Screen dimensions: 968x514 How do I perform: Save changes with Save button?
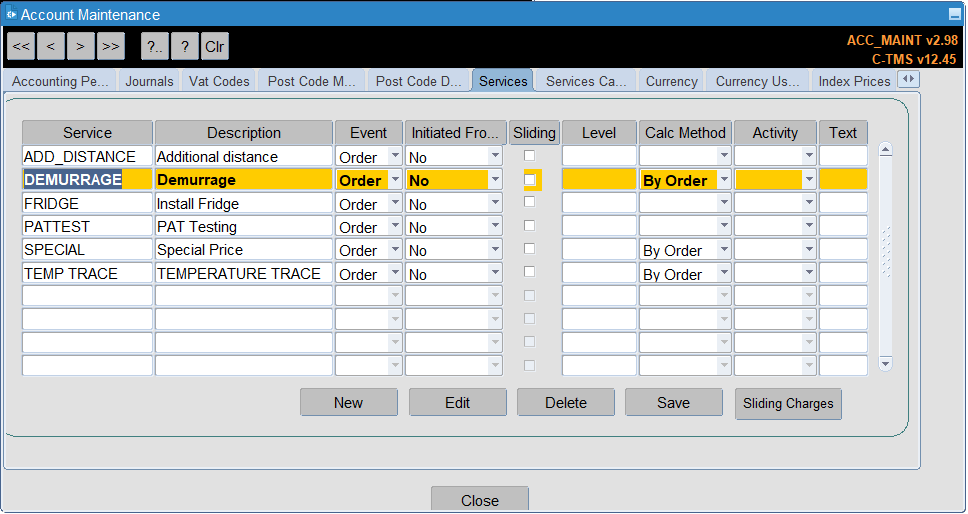(674, 402)
